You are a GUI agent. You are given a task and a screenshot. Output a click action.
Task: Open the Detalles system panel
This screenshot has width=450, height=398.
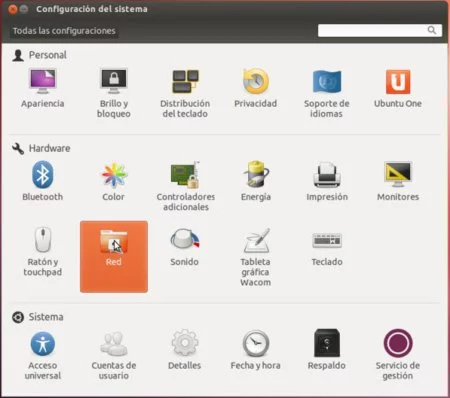coord(185,350)
